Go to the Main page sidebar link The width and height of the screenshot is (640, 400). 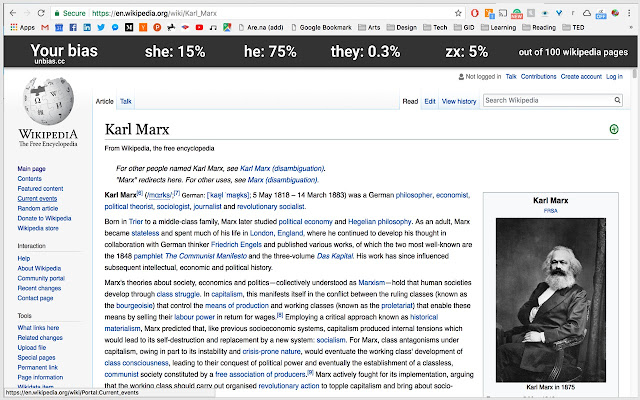click(x=31, y=169)
